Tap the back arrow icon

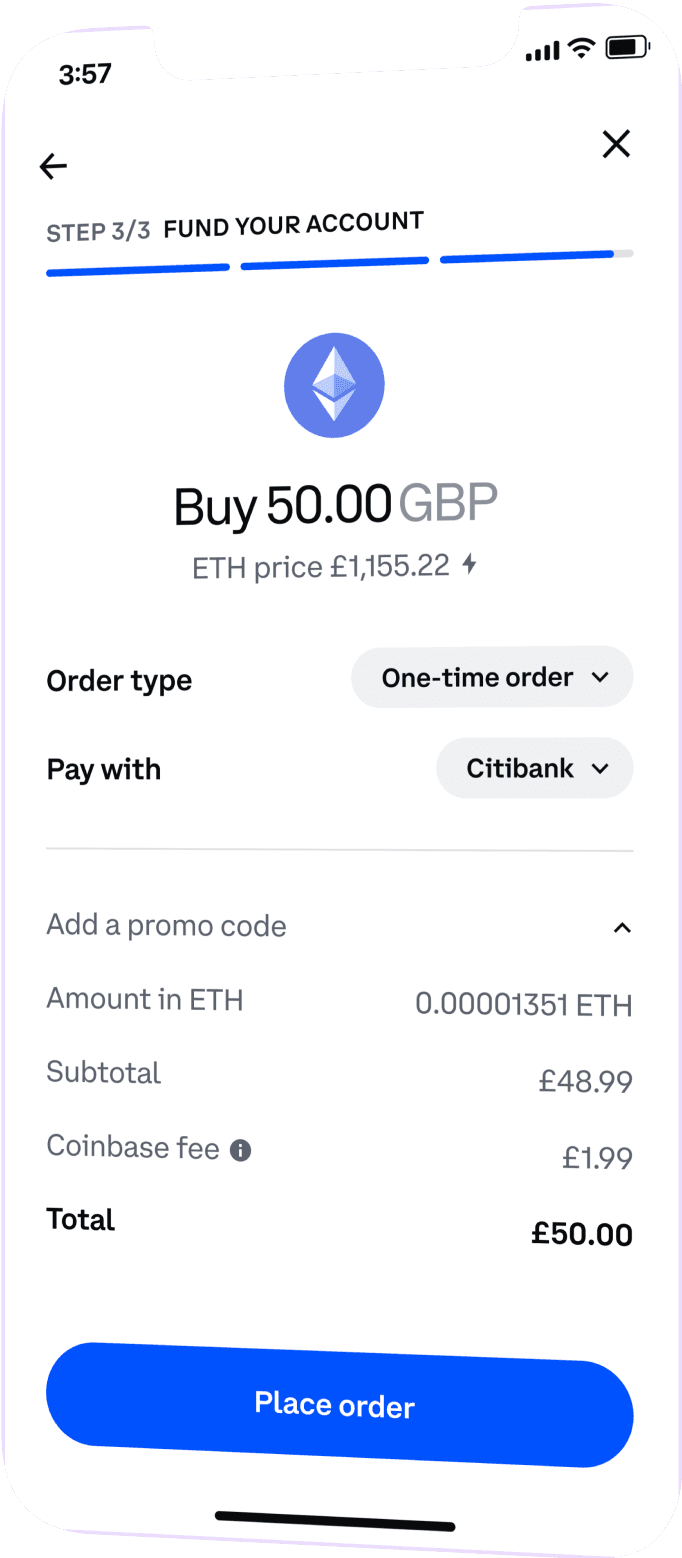click(53, 166)
